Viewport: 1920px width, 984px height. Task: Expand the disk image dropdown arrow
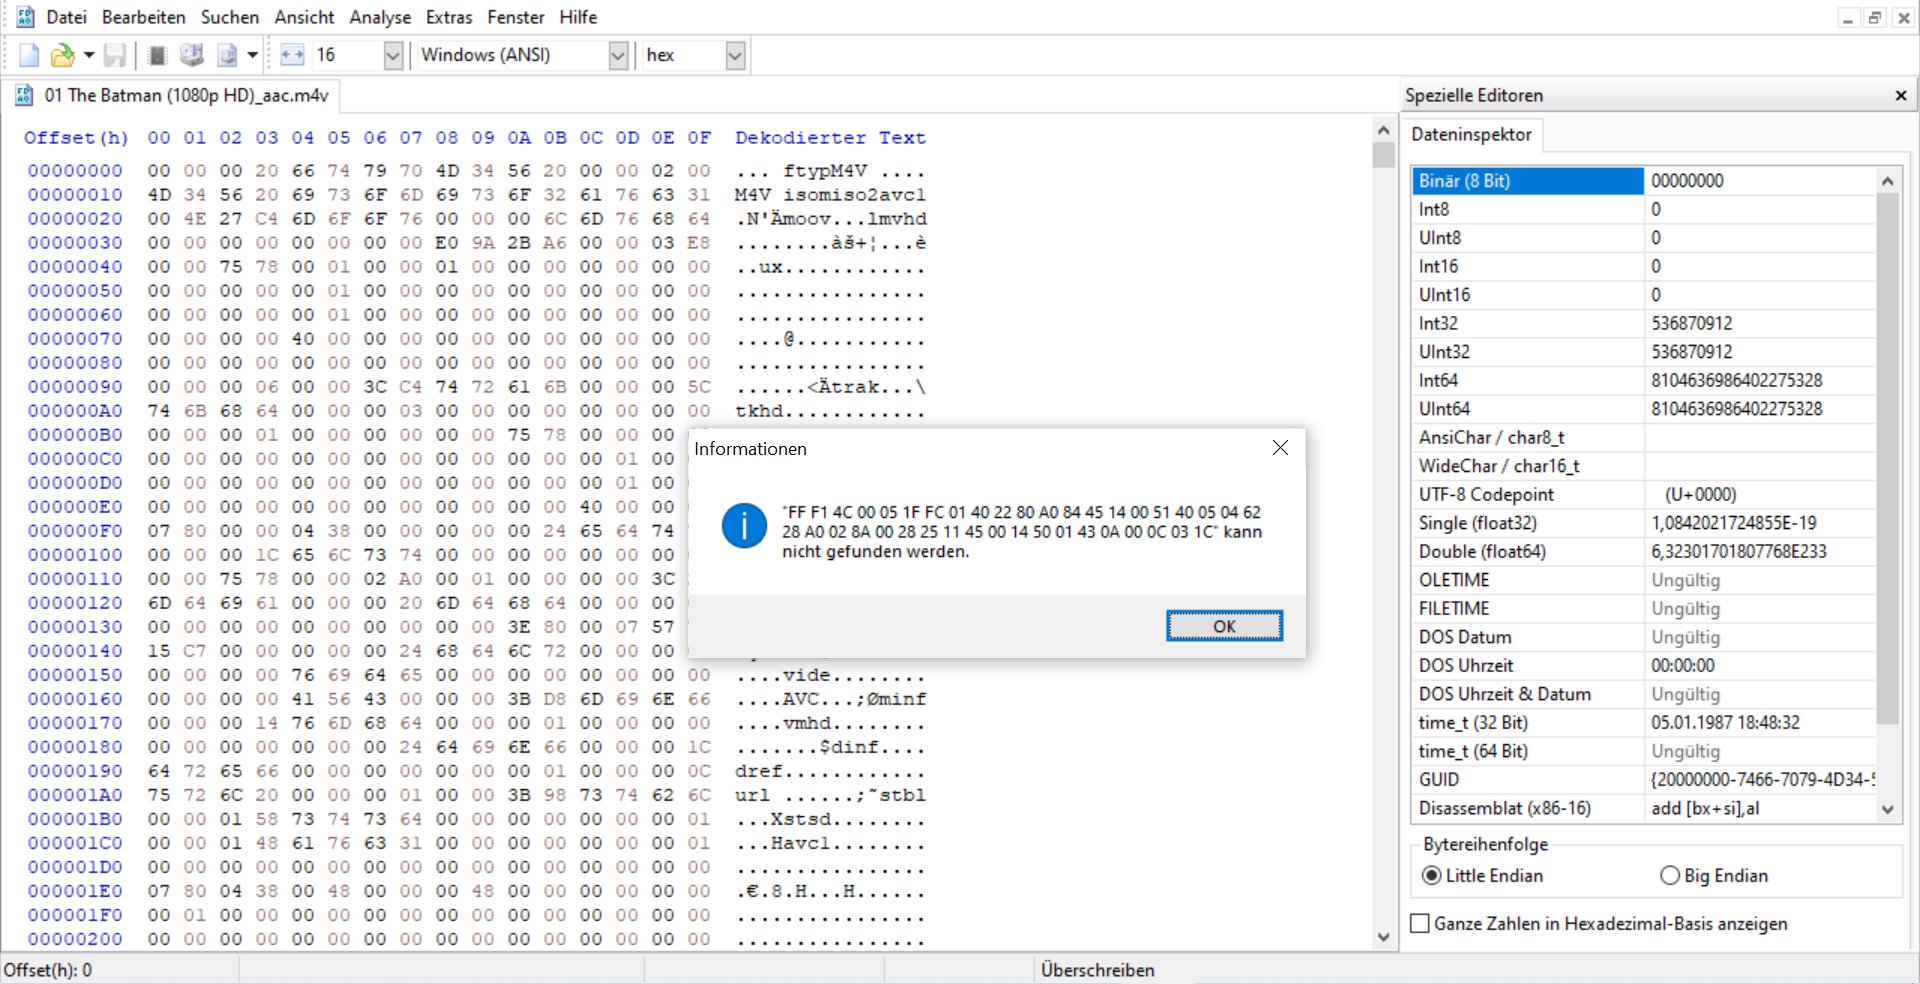tap(252, 55)
